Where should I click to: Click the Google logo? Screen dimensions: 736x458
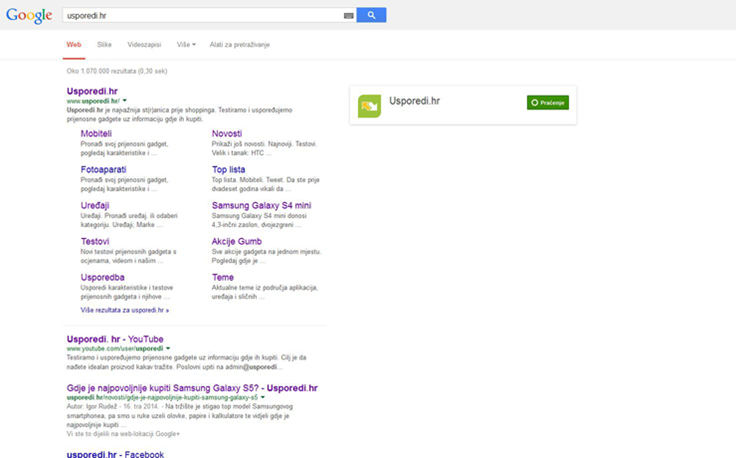coord(29,15)
